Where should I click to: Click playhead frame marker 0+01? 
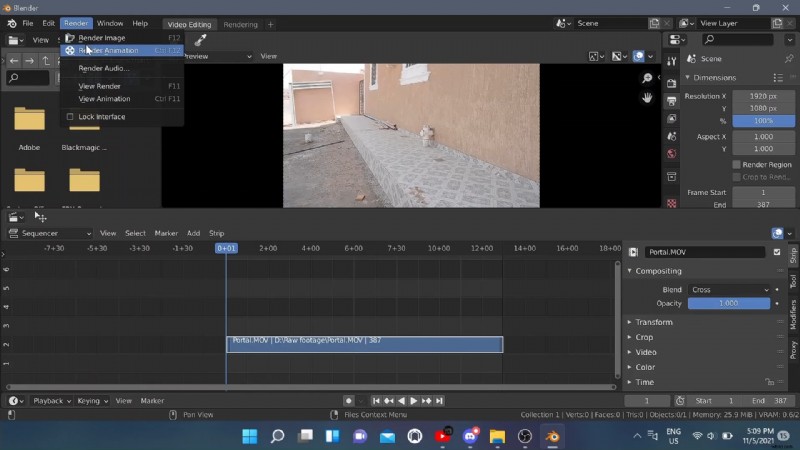tap(226, 248)
